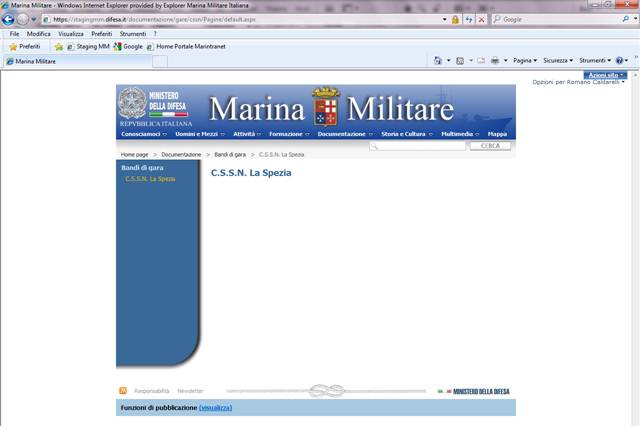This screenshot has height=426, width=640.
Task: Open the ? help menu
Action: pyautogui.click(x=155, y=34)
